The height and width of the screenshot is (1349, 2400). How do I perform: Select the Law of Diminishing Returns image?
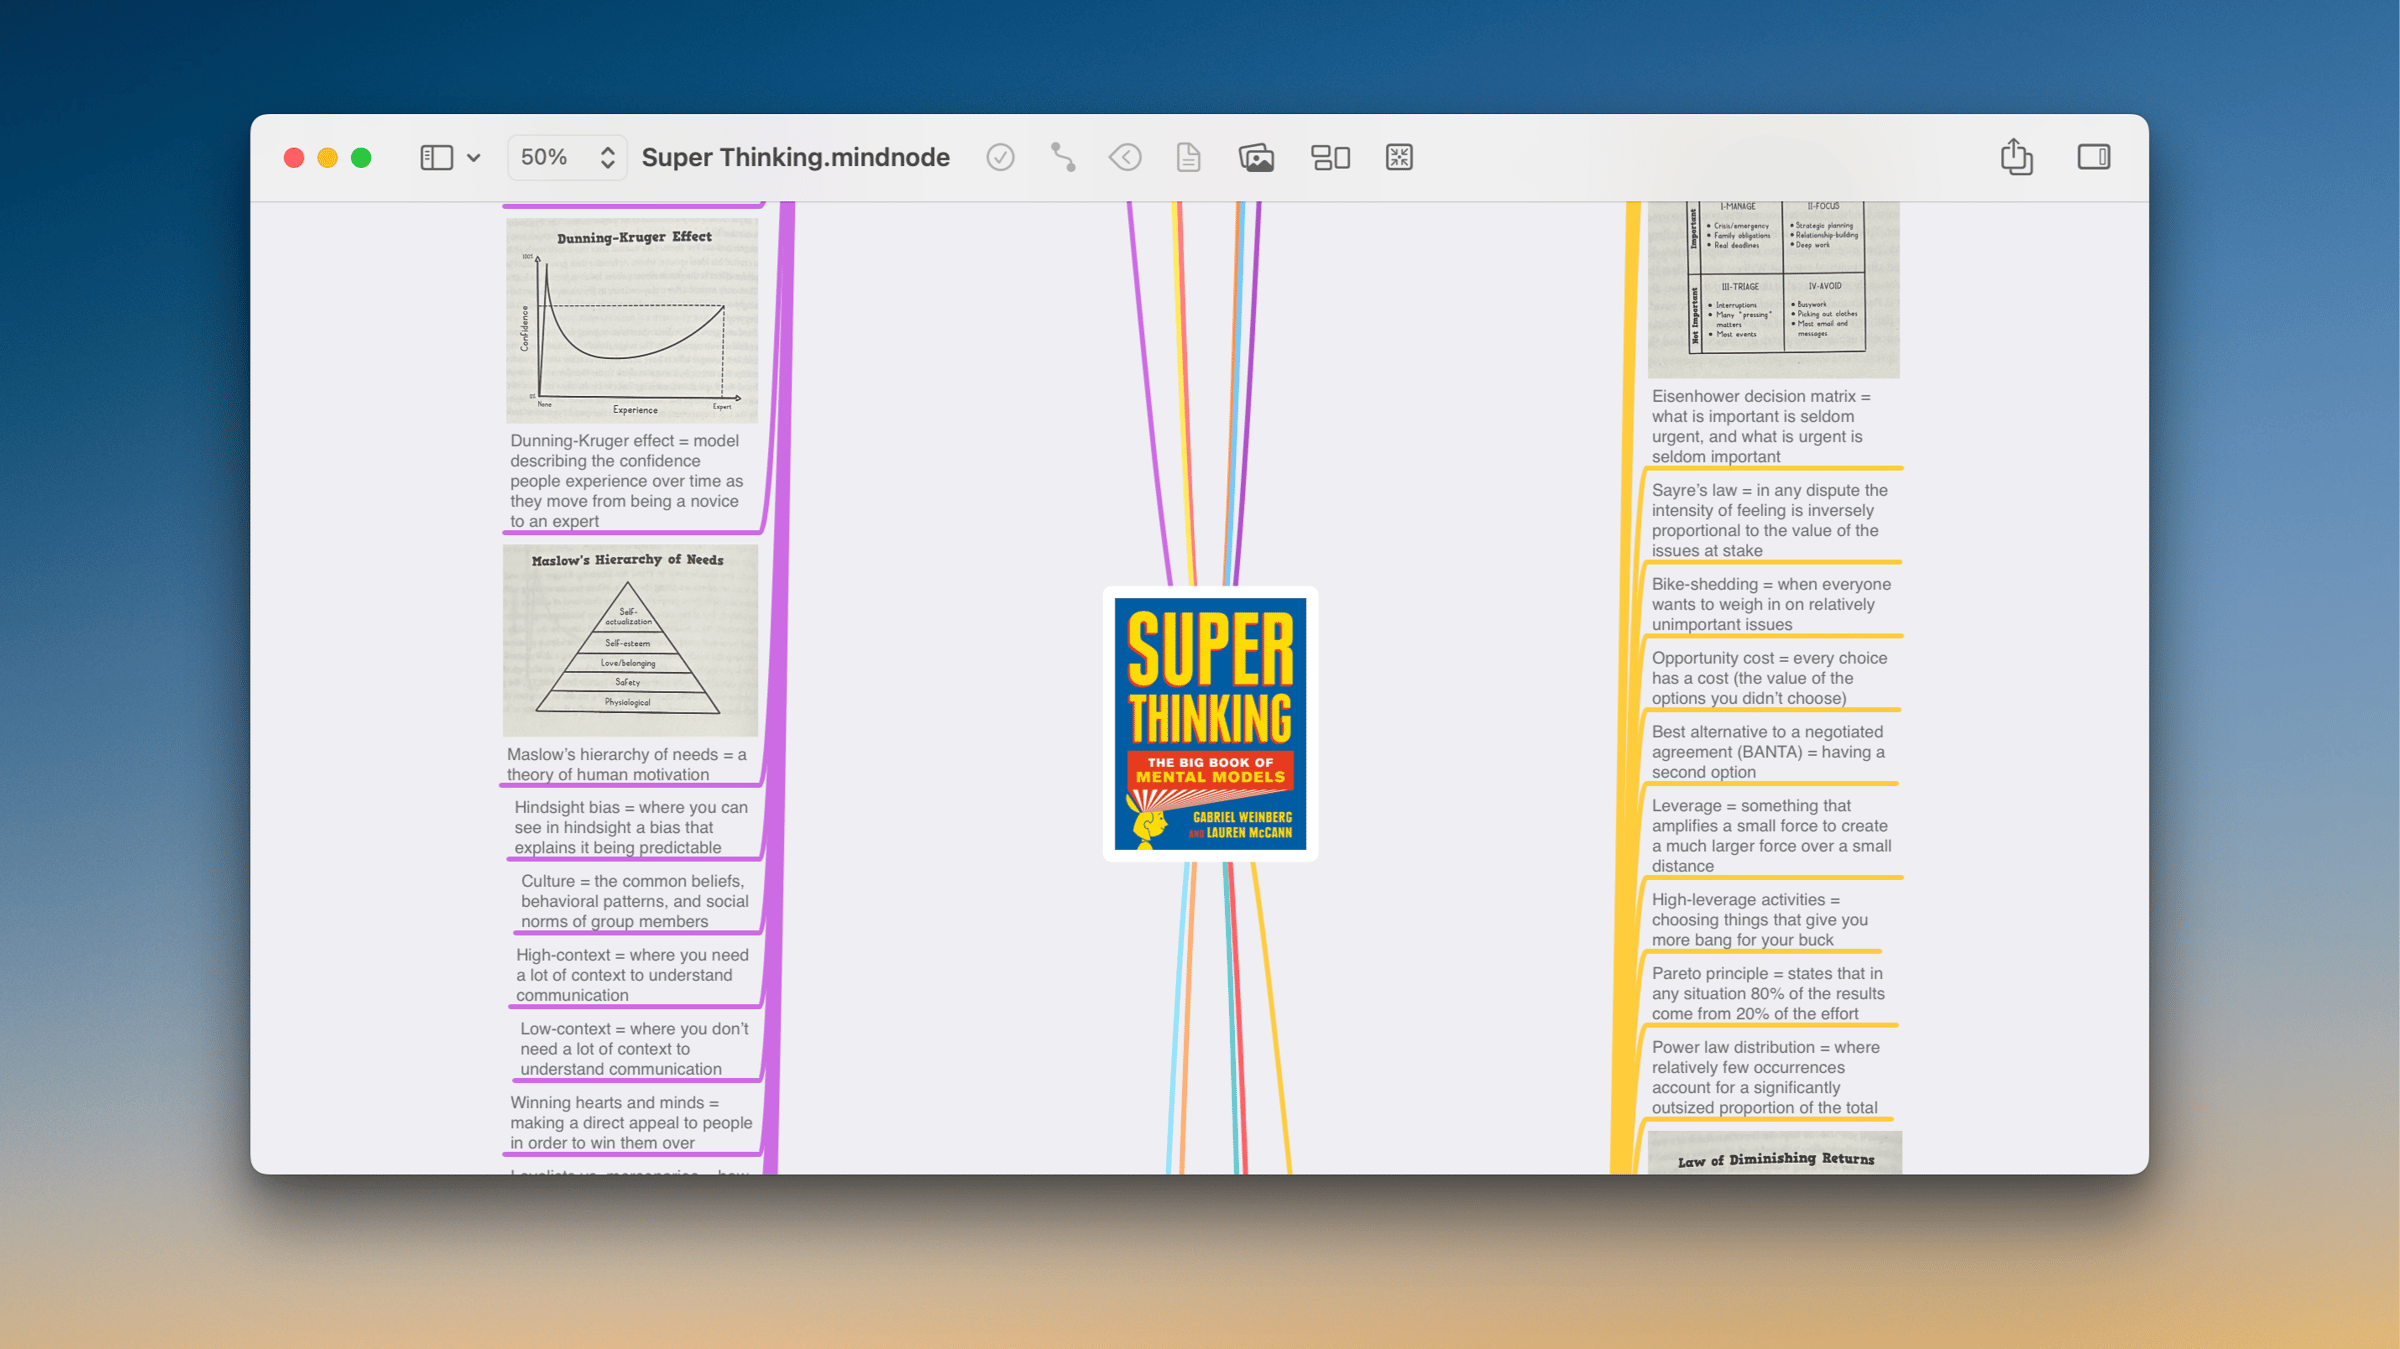tap(1775, 1152)
